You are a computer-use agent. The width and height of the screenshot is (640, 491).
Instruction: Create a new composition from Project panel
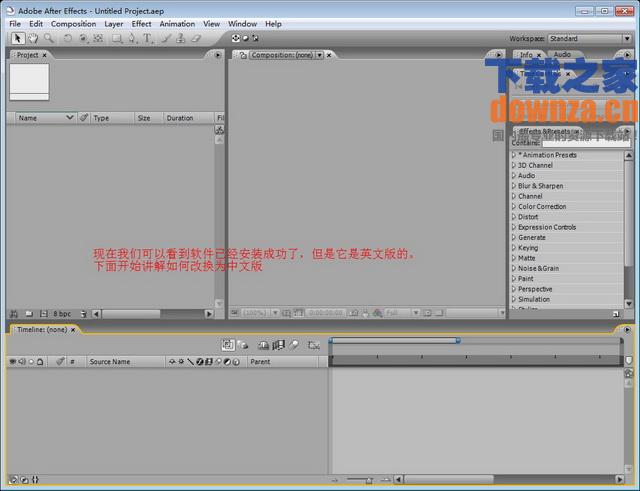44,314
